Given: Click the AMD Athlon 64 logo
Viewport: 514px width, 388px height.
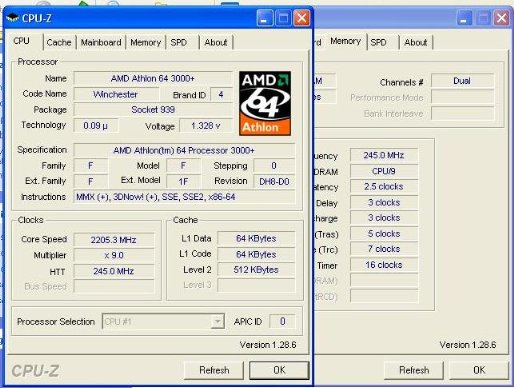Looking at the screenshot, I should coord(265,103).
